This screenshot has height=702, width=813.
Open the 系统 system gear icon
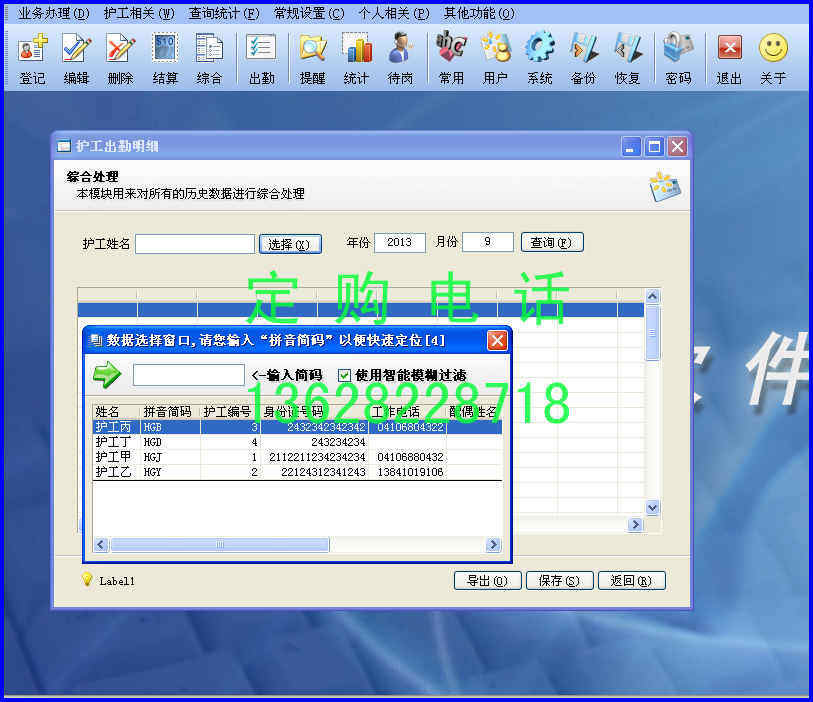pos(539,58)
